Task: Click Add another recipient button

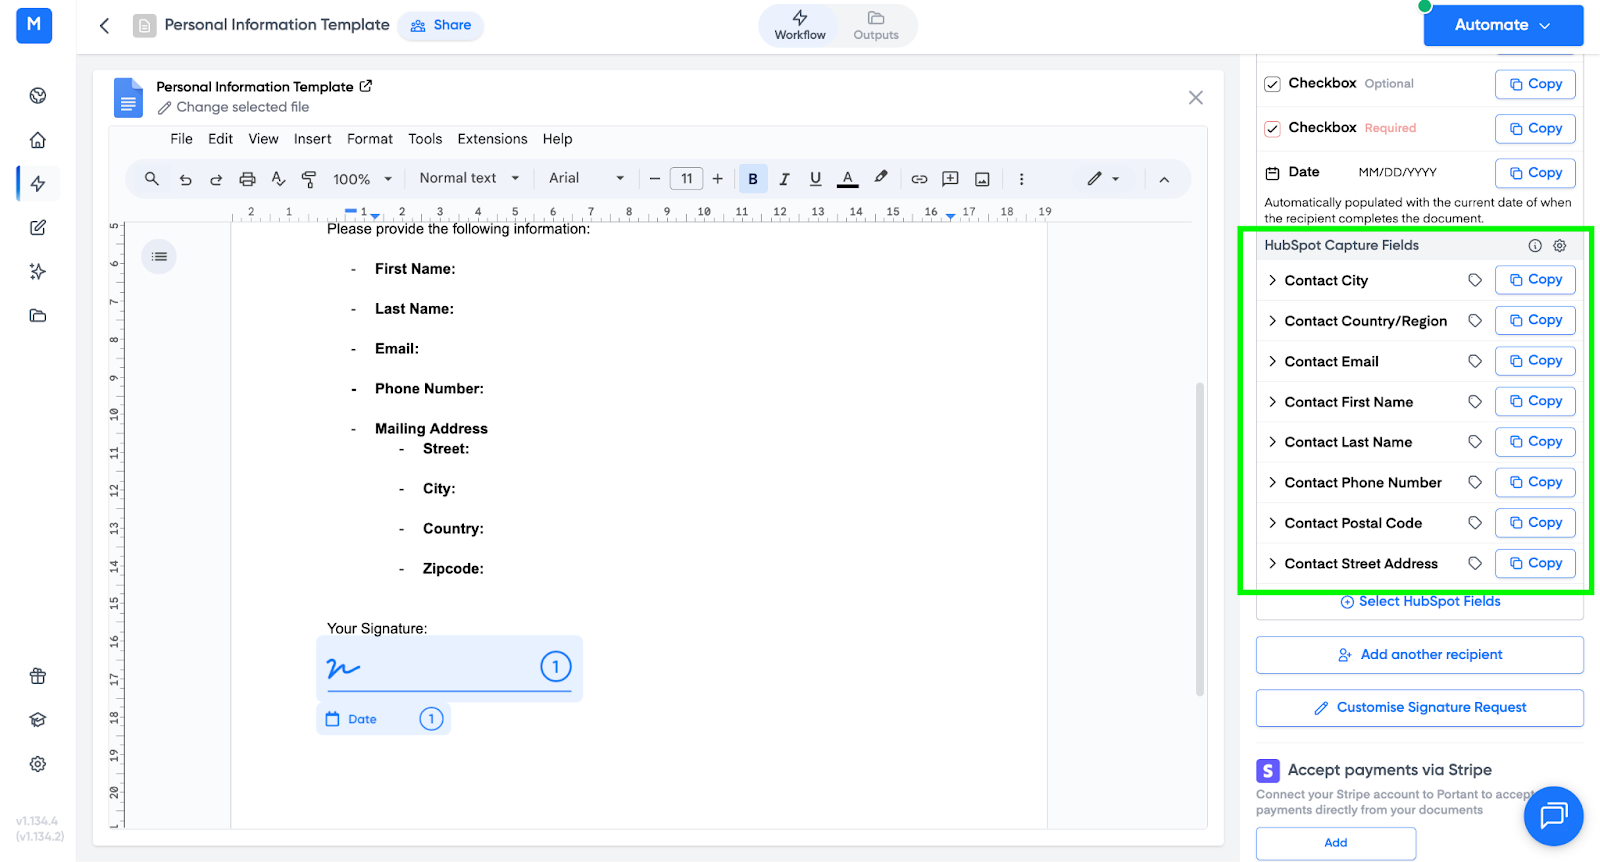Action: pyautogui.click(x=1419, y=655)
